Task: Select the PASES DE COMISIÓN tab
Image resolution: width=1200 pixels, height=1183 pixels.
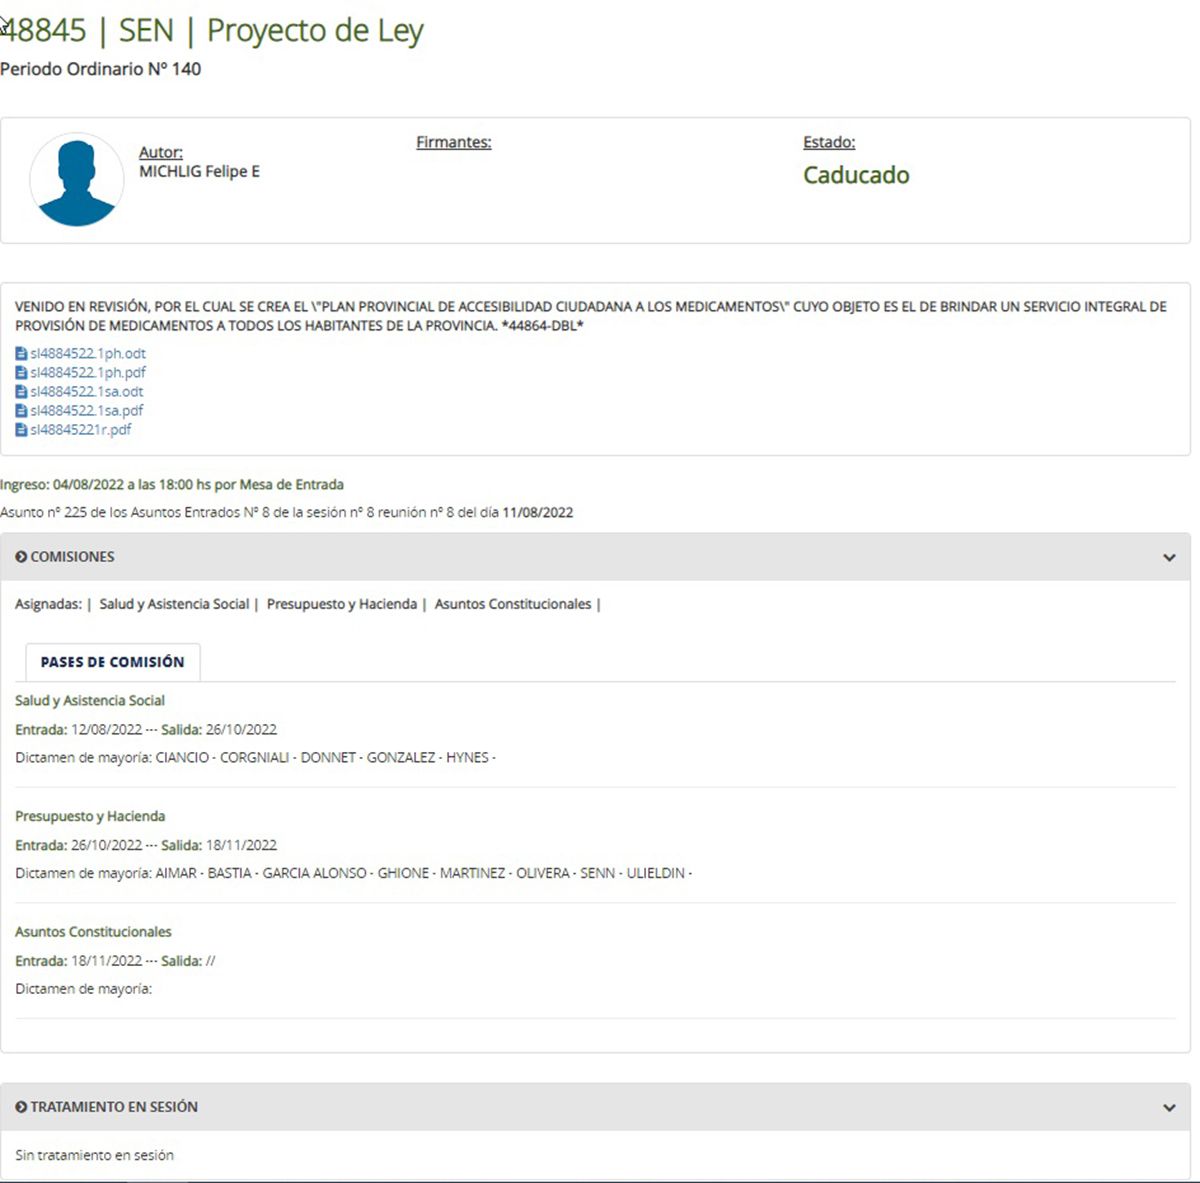Action: [x=112, y=662]
